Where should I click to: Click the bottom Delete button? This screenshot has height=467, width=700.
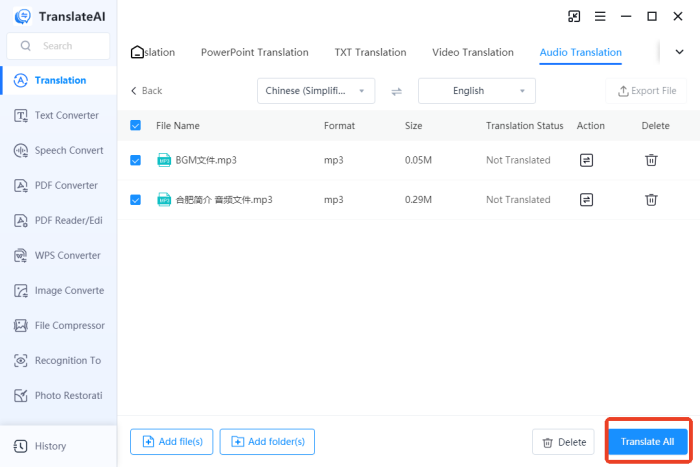point(563,442)
